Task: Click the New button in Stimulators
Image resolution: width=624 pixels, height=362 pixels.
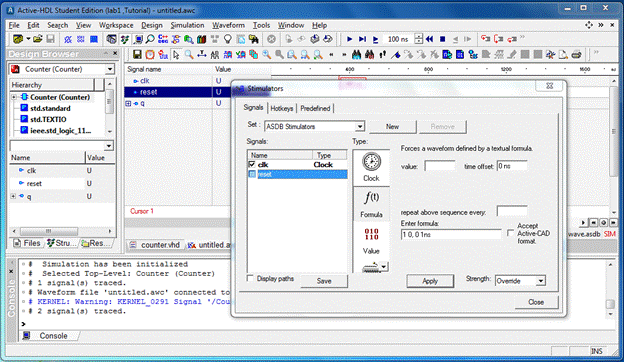Action: [x=392, y=127]
